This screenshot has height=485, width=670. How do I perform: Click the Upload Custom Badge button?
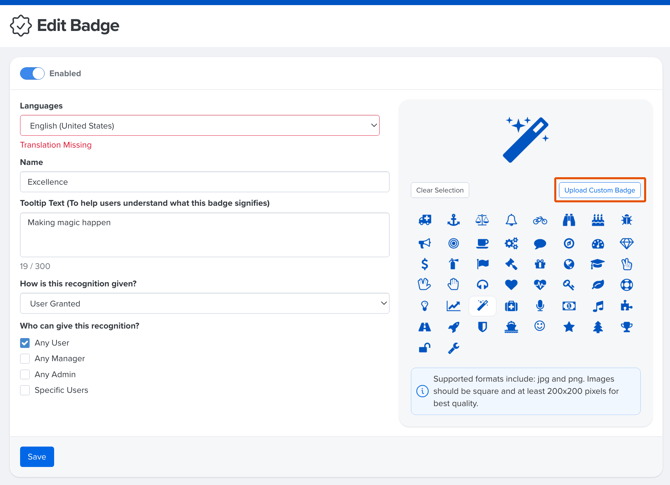[x=600, y=190]
